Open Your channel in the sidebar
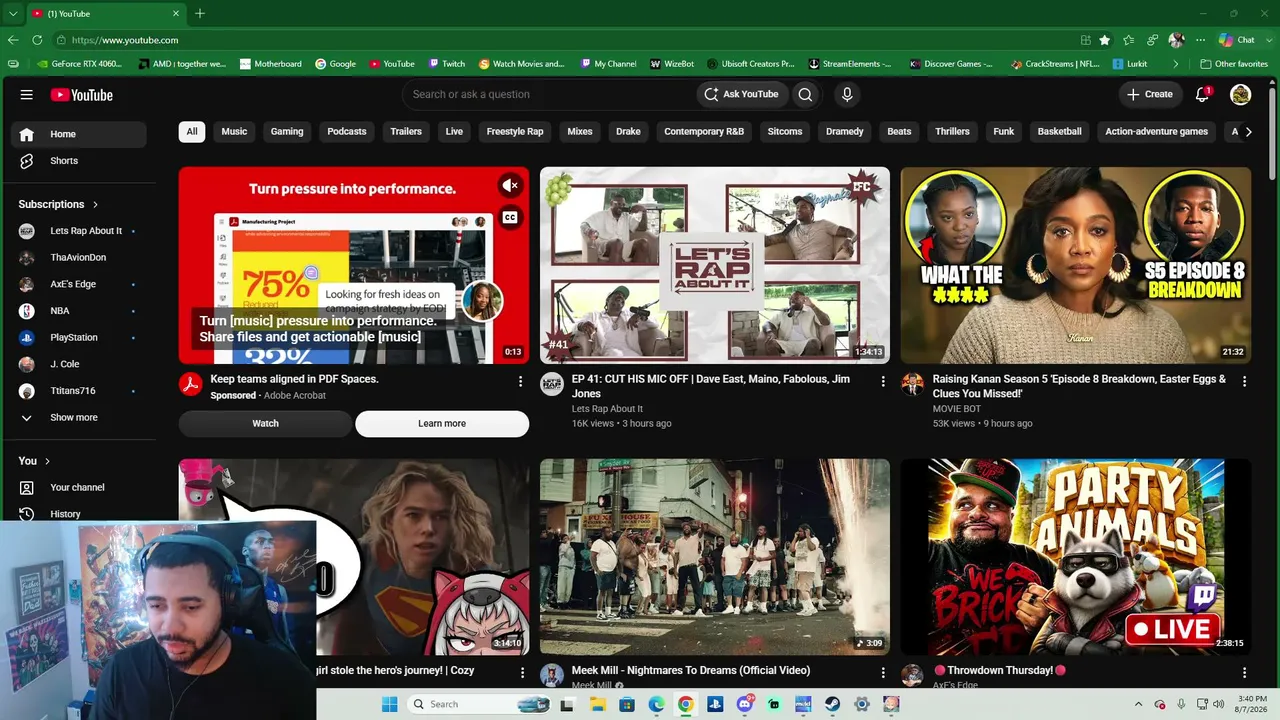The image size is (1280, 720). pyautogui.click(x=78, y=487)
